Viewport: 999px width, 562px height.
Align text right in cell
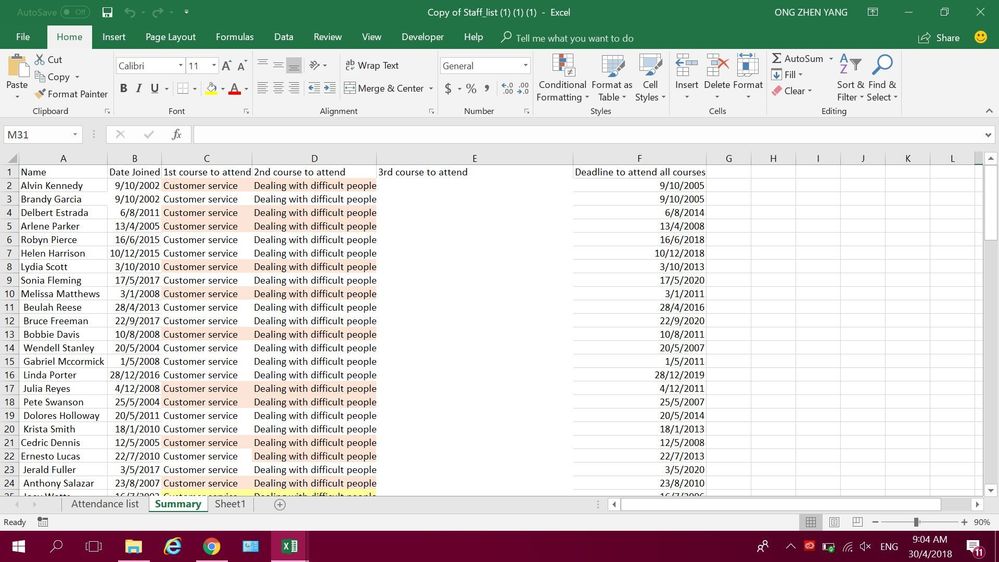click(x=294, y=88)
